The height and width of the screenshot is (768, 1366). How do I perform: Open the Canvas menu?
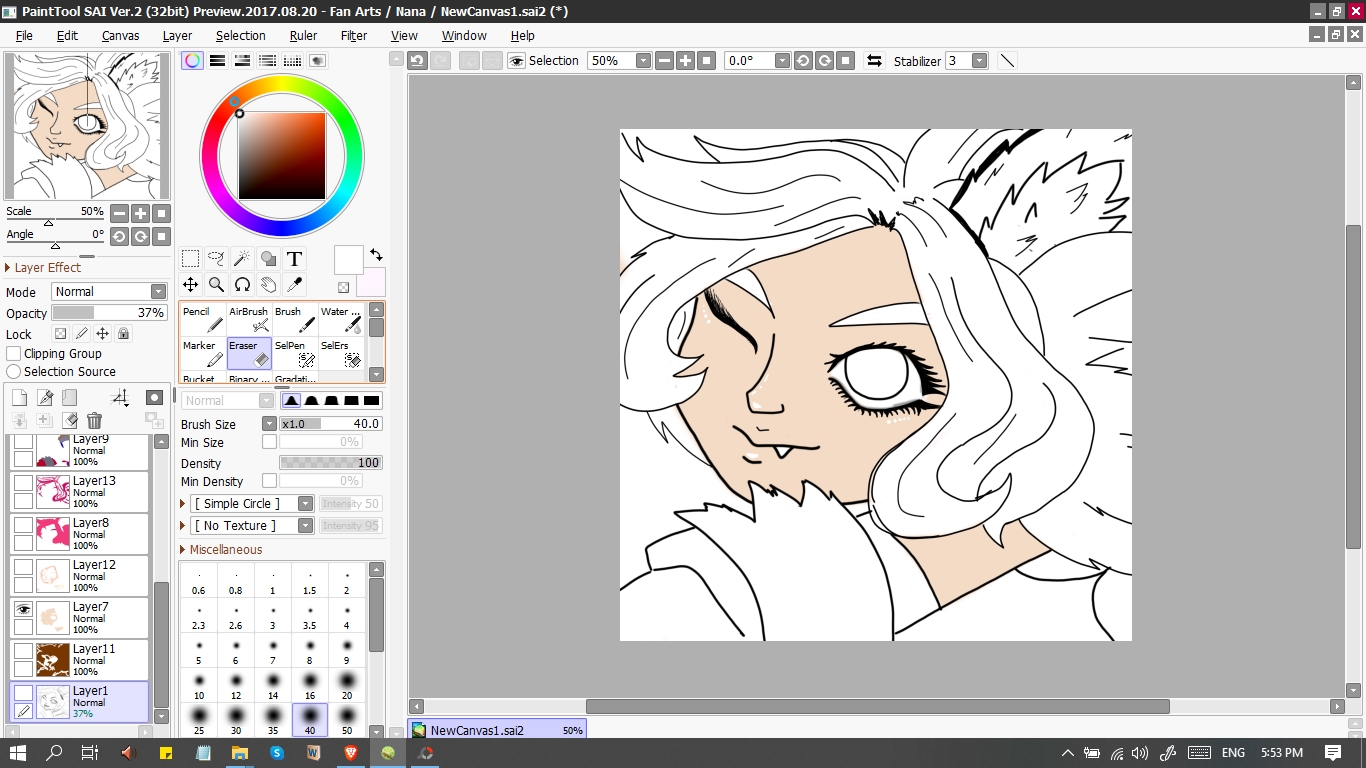120,35
